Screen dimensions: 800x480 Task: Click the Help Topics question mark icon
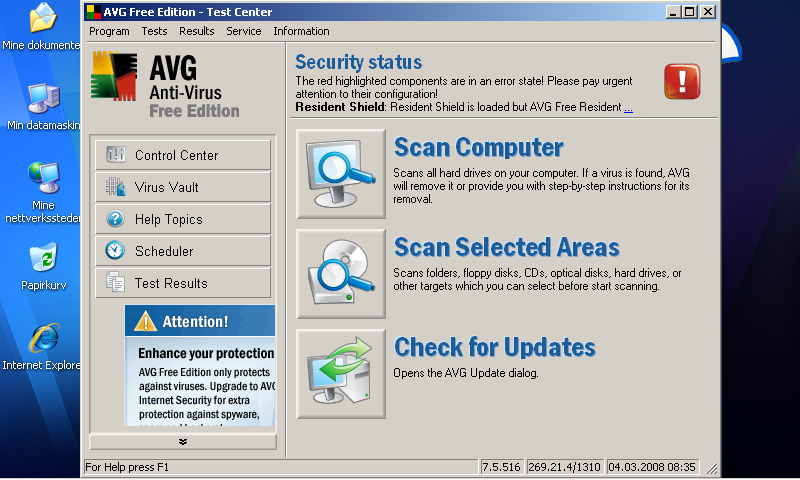pos(116,219)
